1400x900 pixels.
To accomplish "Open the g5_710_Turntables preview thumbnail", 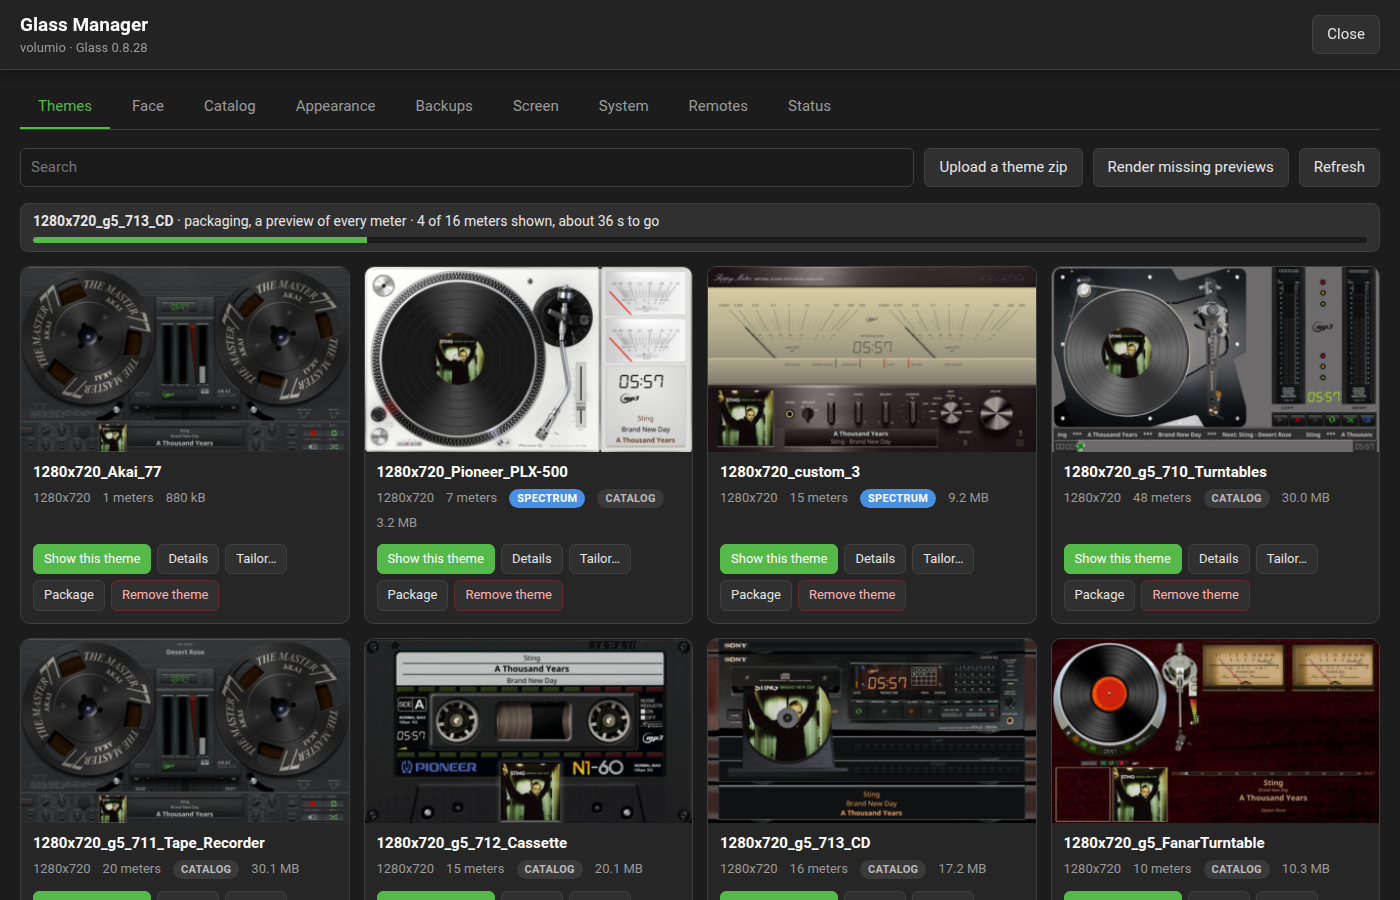I will (x=1215, y=359).
